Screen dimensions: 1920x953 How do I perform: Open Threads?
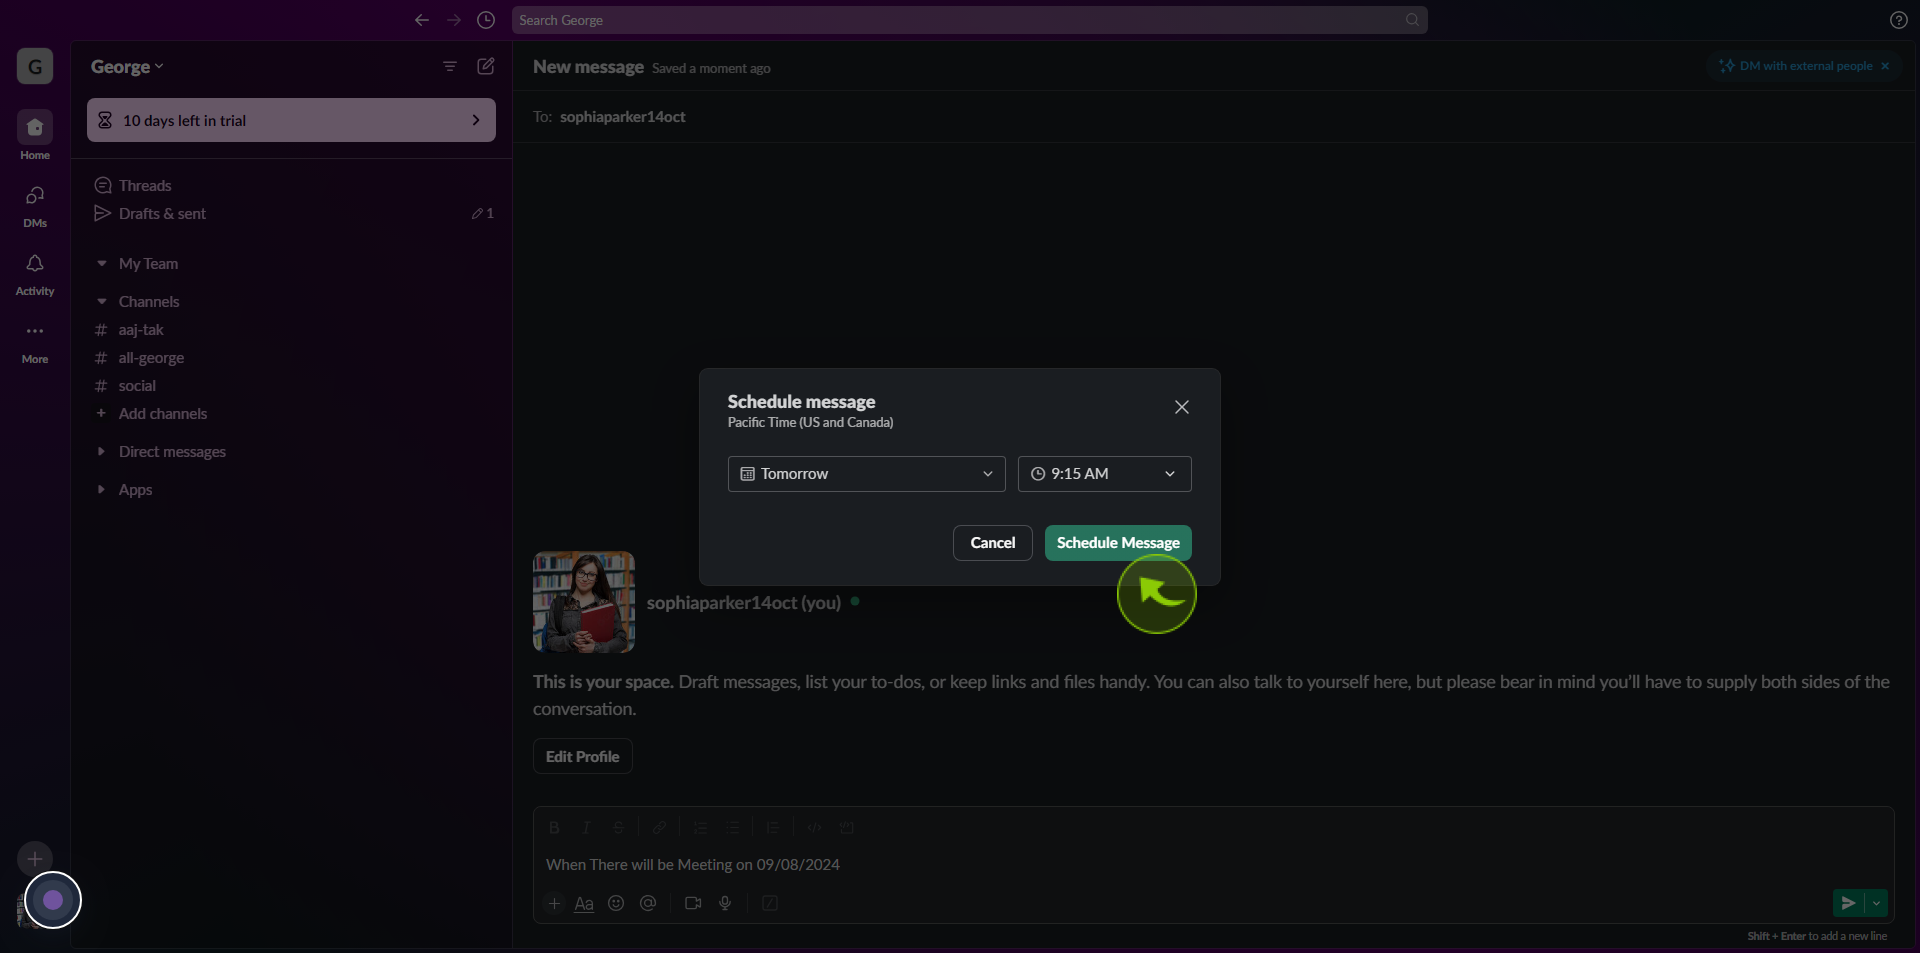pos(145,186)
